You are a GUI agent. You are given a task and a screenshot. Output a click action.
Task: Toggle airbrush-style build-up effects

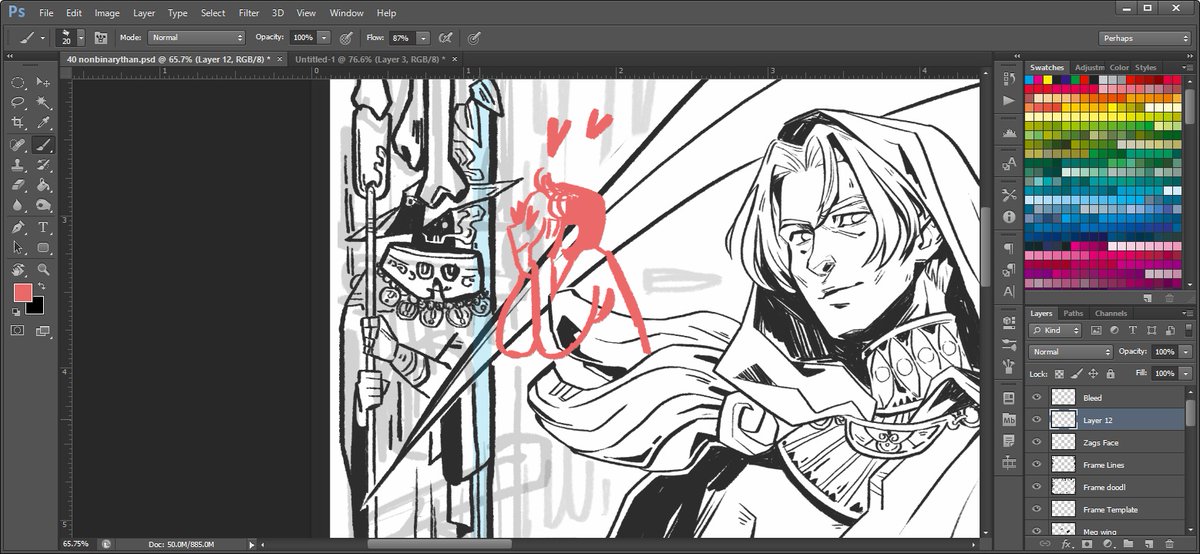pos(447,37)
